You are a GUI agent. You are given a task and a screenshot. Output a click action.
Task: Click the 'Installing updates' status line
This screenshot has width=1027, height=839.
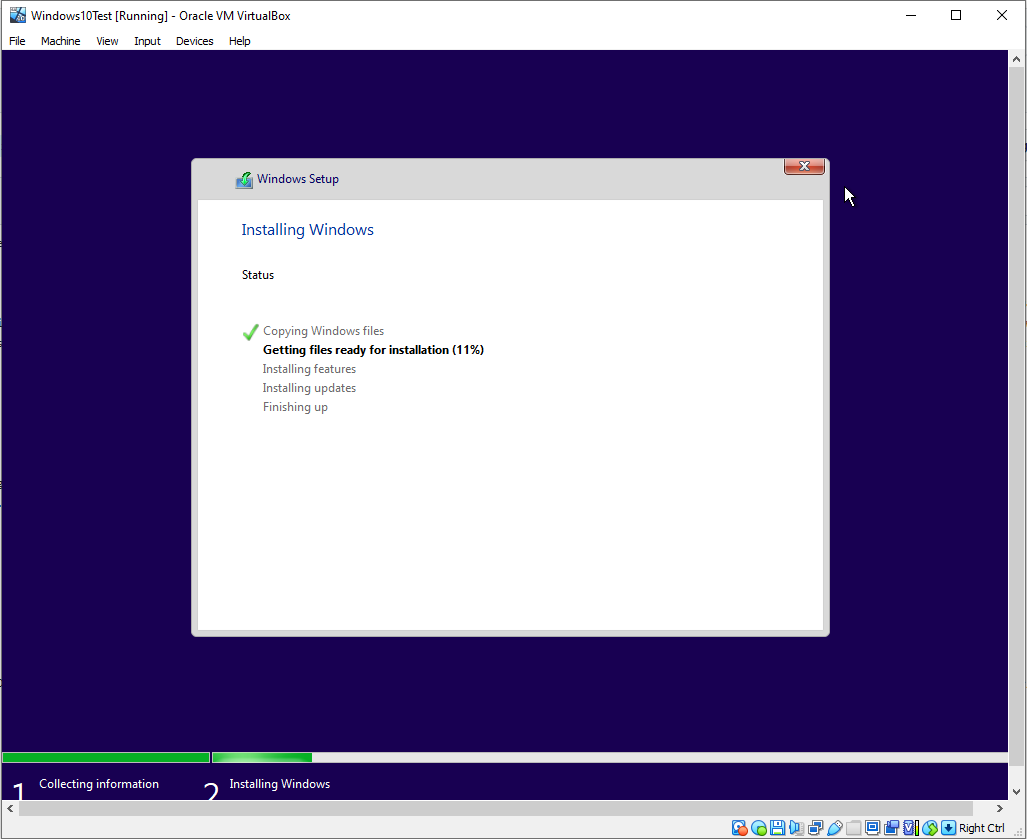pos(309,388)
